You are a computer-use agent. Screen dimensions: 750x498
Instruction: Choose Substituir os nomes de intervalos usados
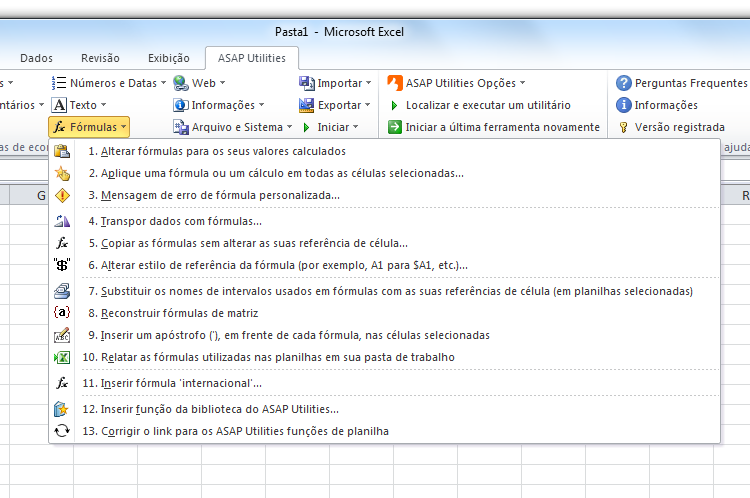tap(385, 291)
